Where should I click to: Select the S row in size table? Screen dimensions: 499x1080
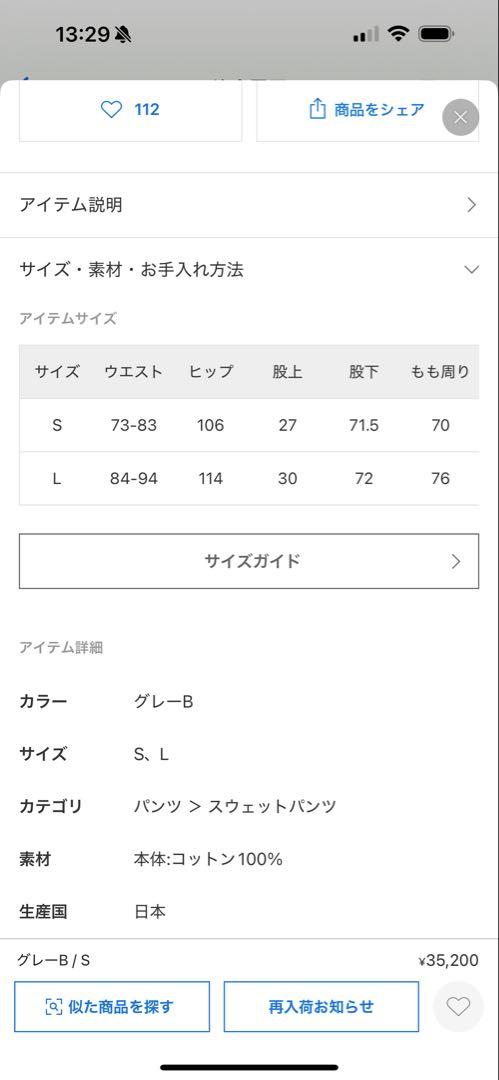click(x=249, y=425)
